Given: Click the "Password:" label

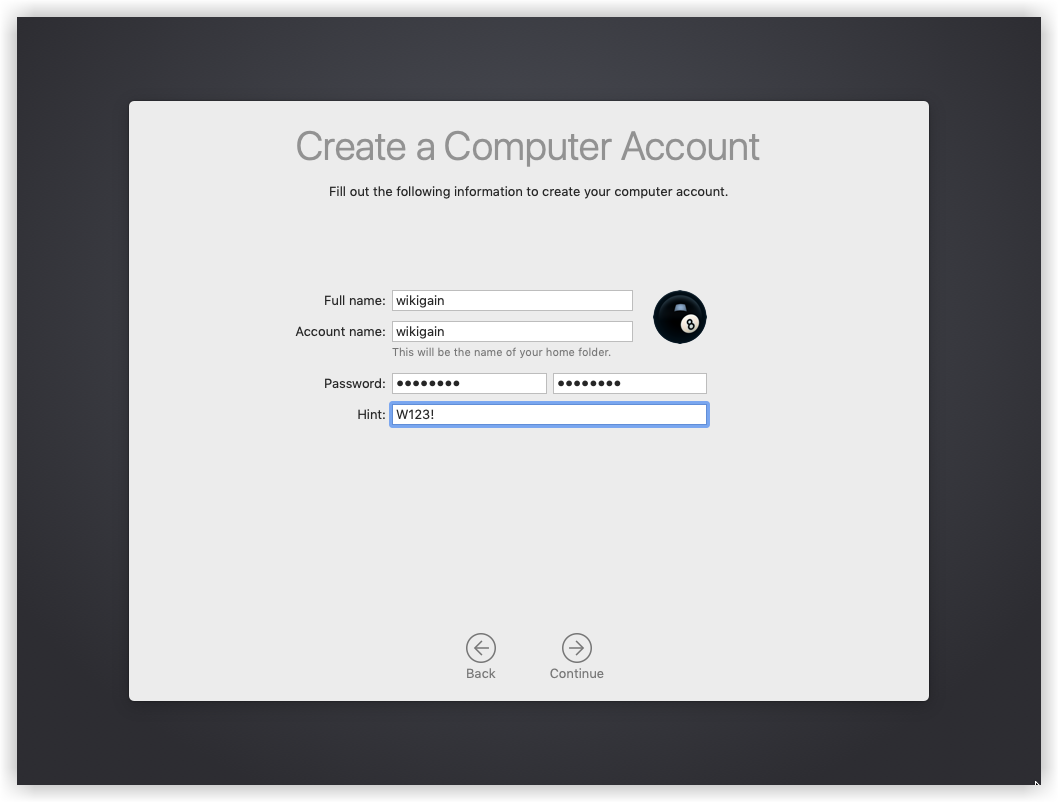Looking at the screenshot, I should point(354,384).
